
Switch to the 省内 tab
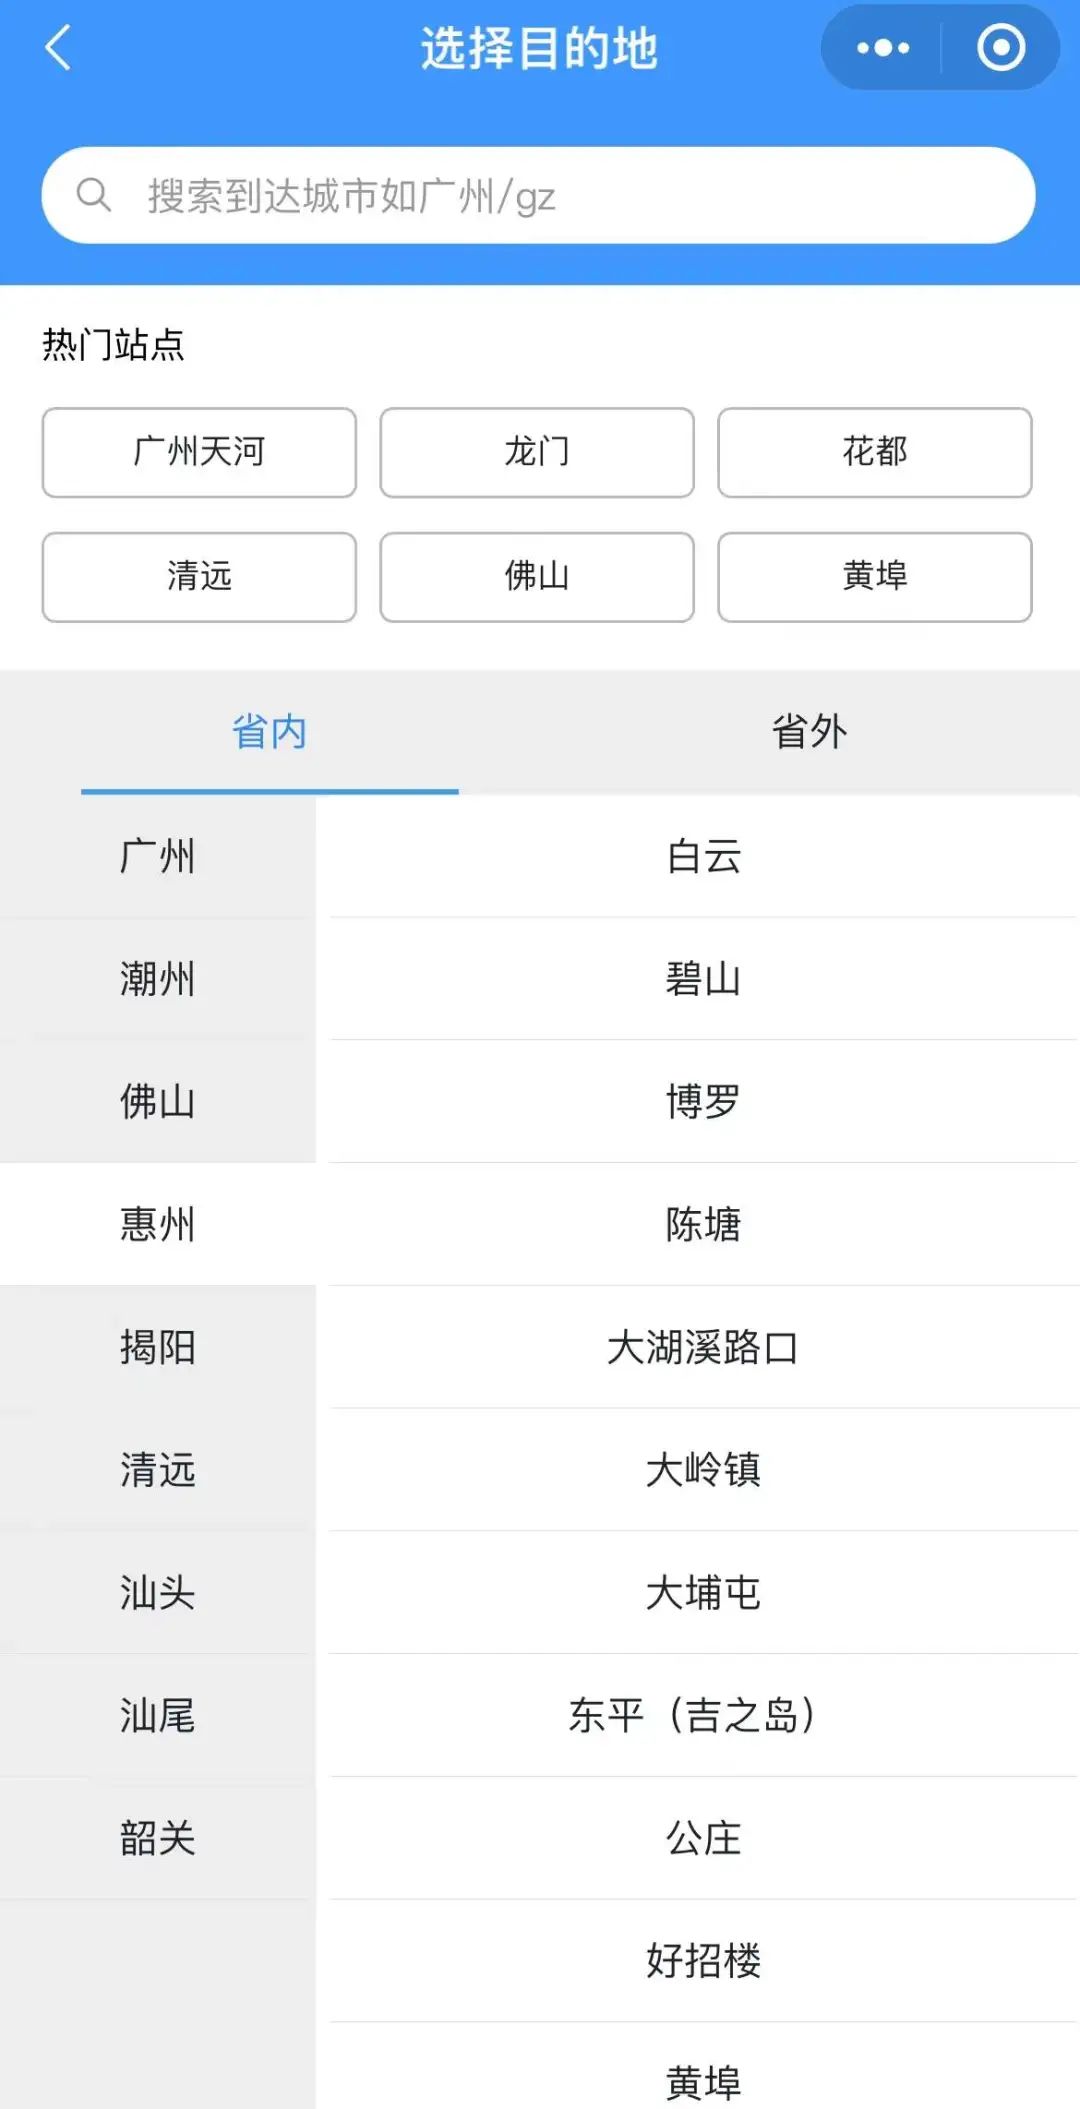[x=270, y=732]
